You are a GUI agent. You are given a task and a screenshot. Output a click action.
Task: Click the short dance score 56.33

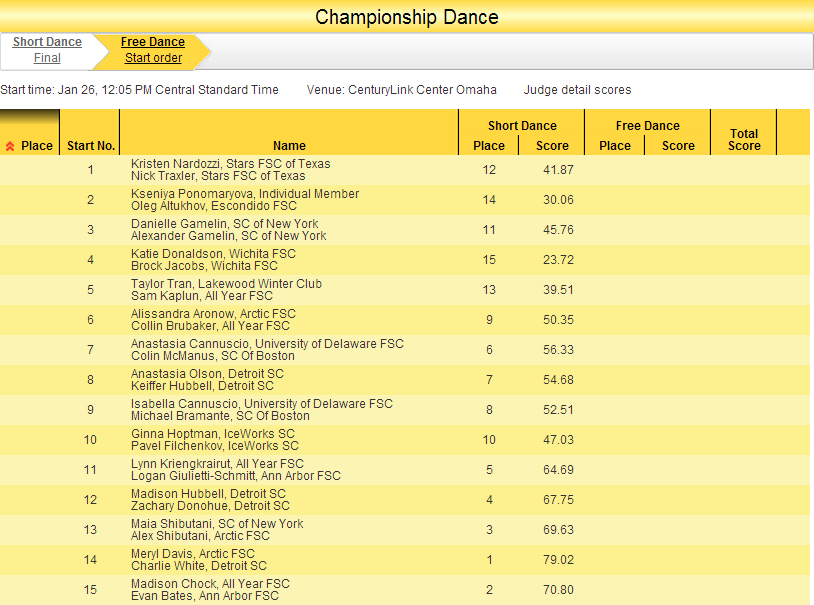(558, 350)
